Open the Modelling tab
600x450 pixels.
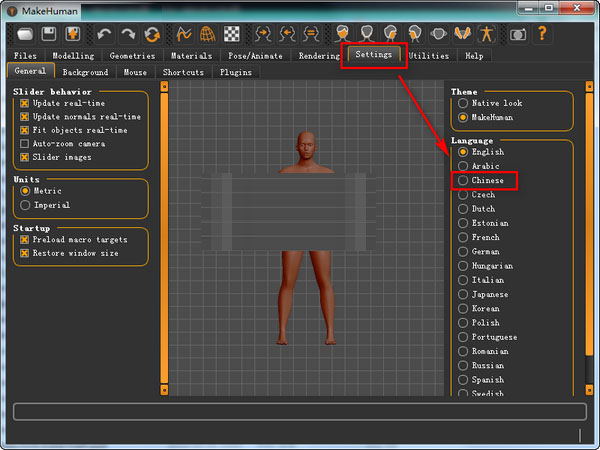pyautogui.click(x=73, y=56)
